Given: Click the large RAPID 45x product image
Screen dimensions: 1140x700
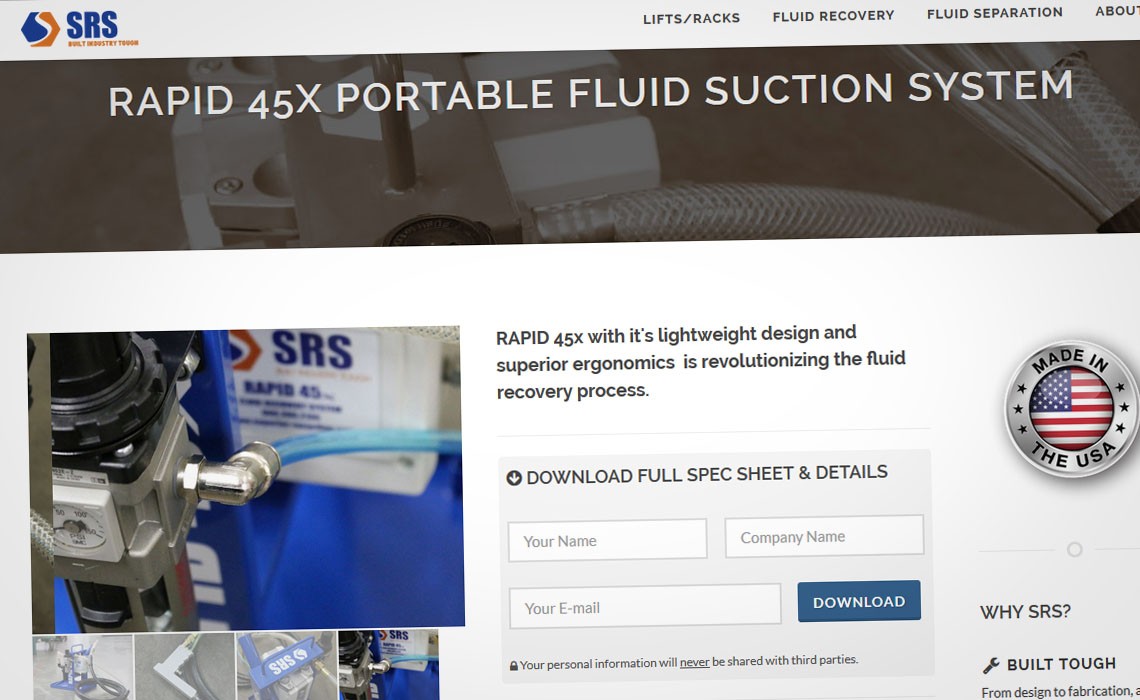Looking at the screenshot, I should point(245,480).
